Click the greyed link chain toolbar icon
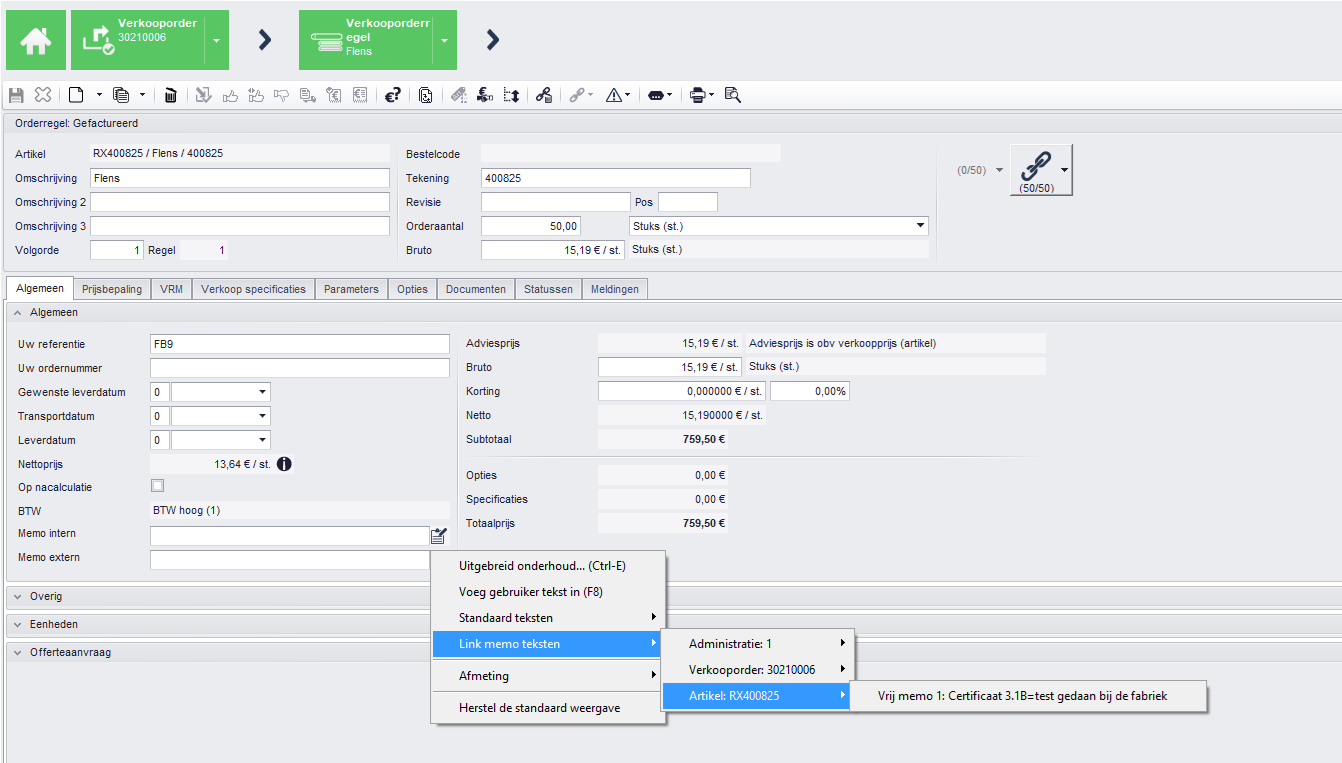Screen dimensions: 1342x763 pyautogui.click(x=577, y=95)
